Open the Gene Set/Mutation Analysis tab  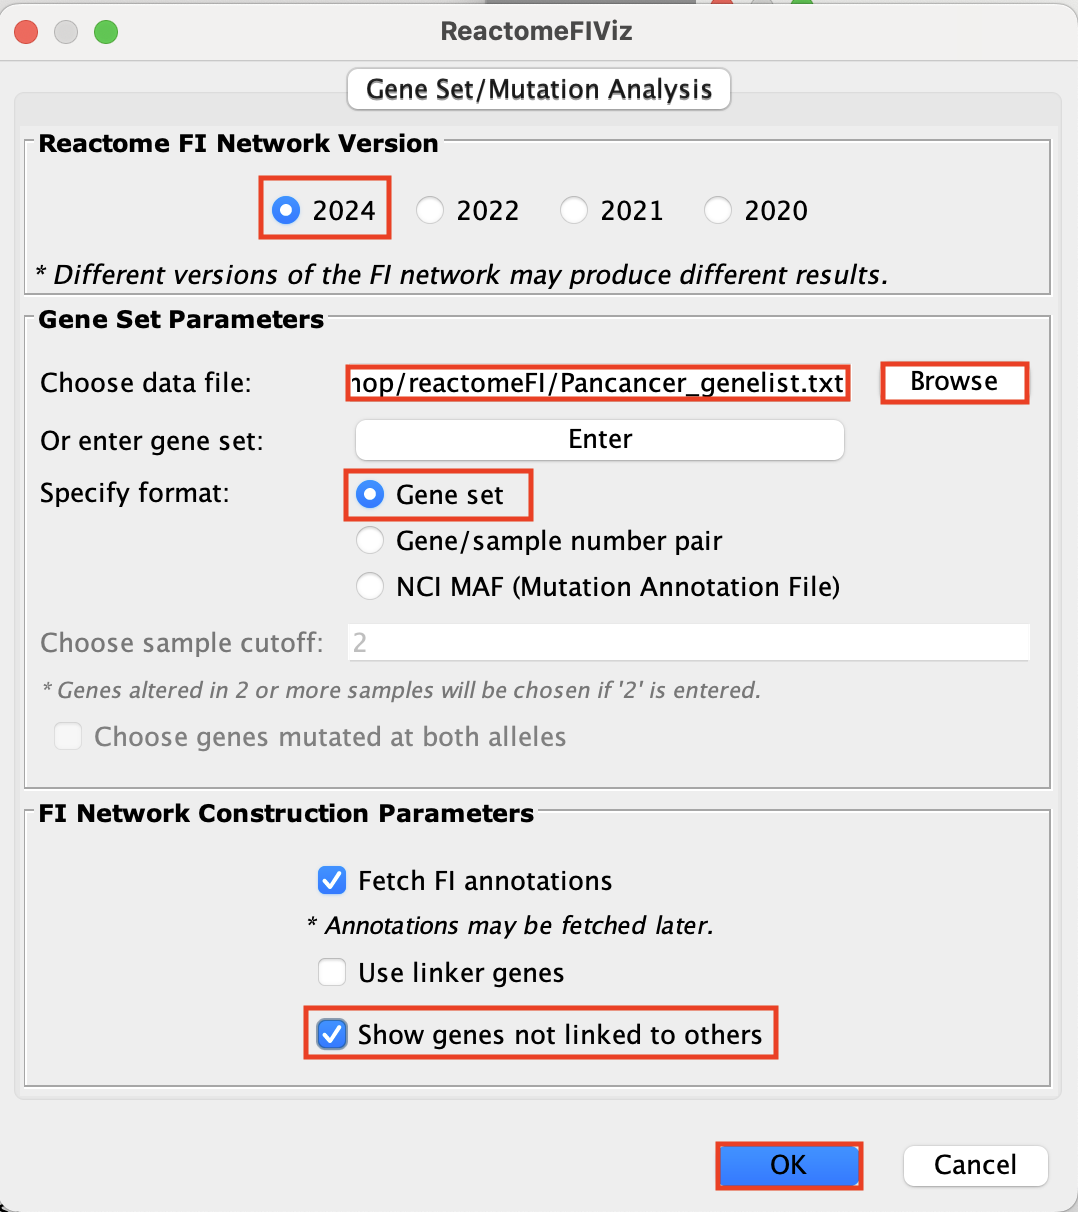(539, 90)
